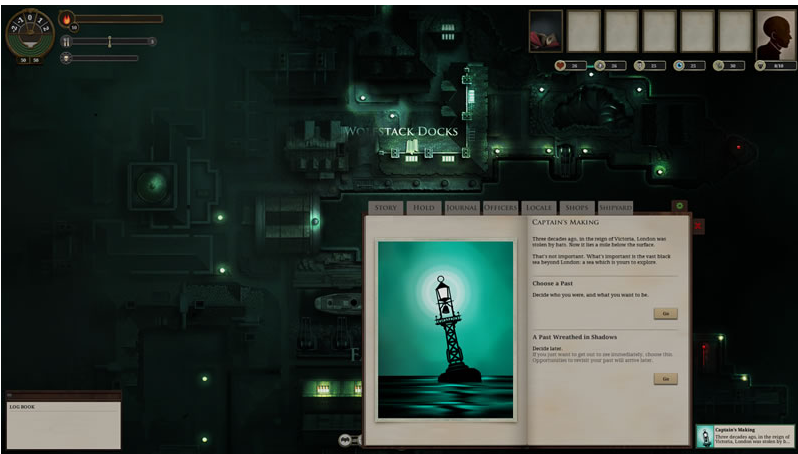
Task: Click the fuel gauge bar
Action: tap(119, 19)
